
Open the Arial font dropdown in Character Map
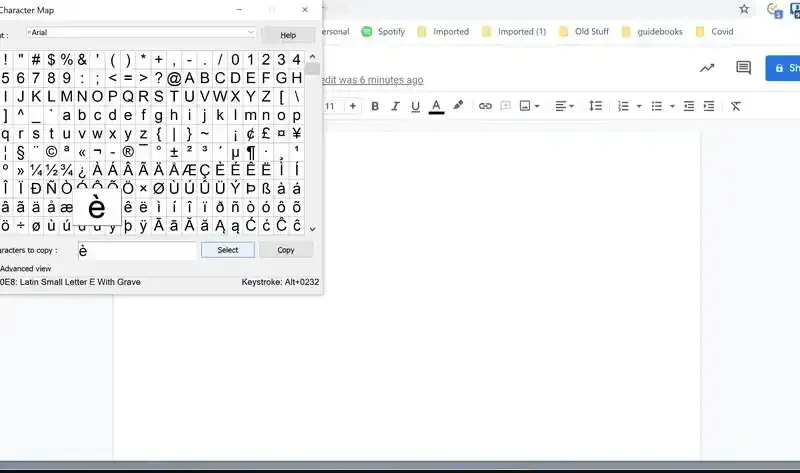pyautogui.click(x=140, y=33)
